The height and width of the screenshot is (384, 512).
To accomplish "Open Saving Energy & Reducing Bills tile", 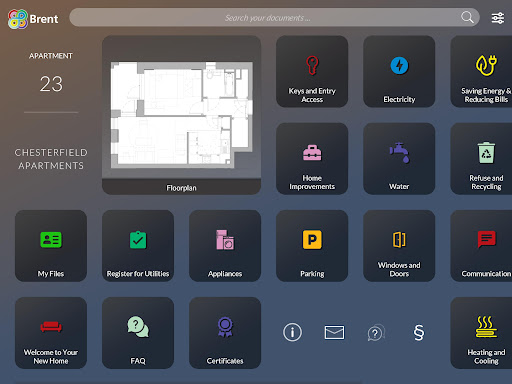I will click(481, 72).
